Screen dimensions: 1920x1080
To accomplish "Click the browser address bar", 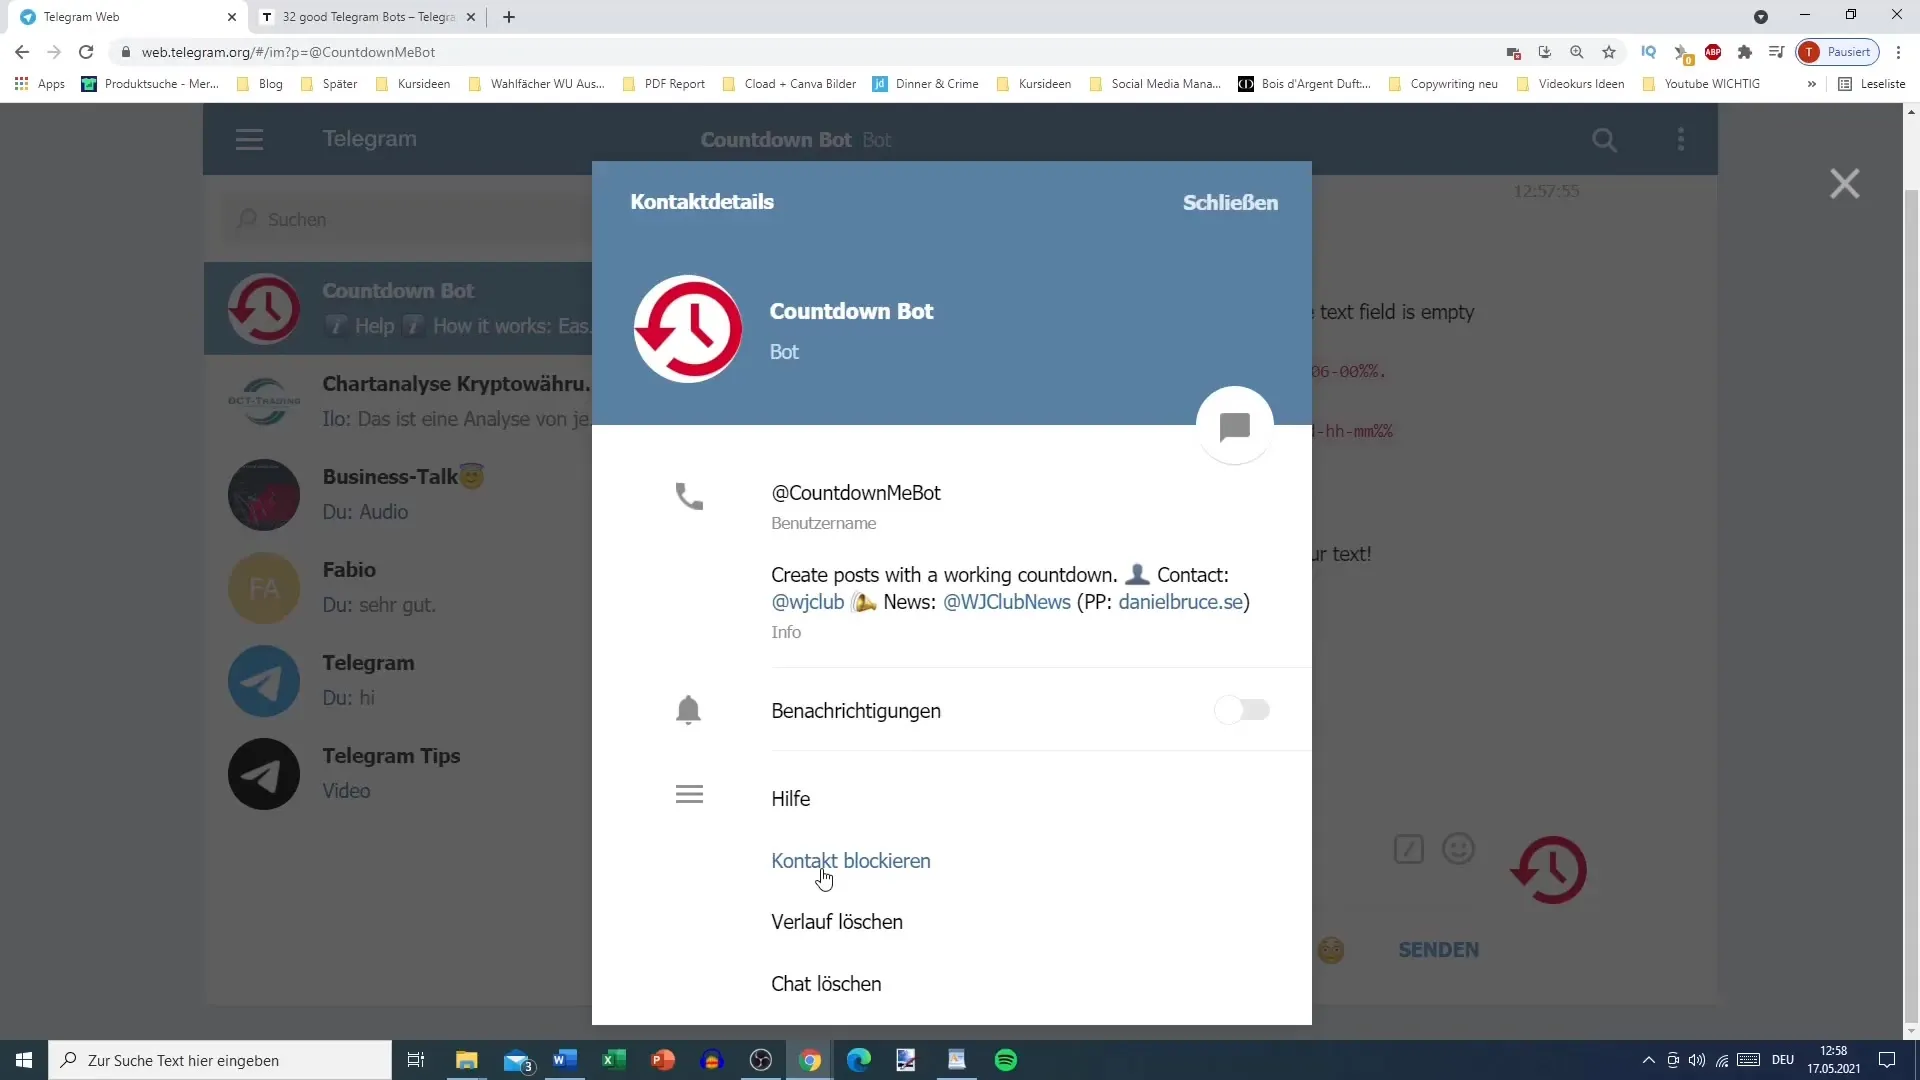I will [800, 52].
